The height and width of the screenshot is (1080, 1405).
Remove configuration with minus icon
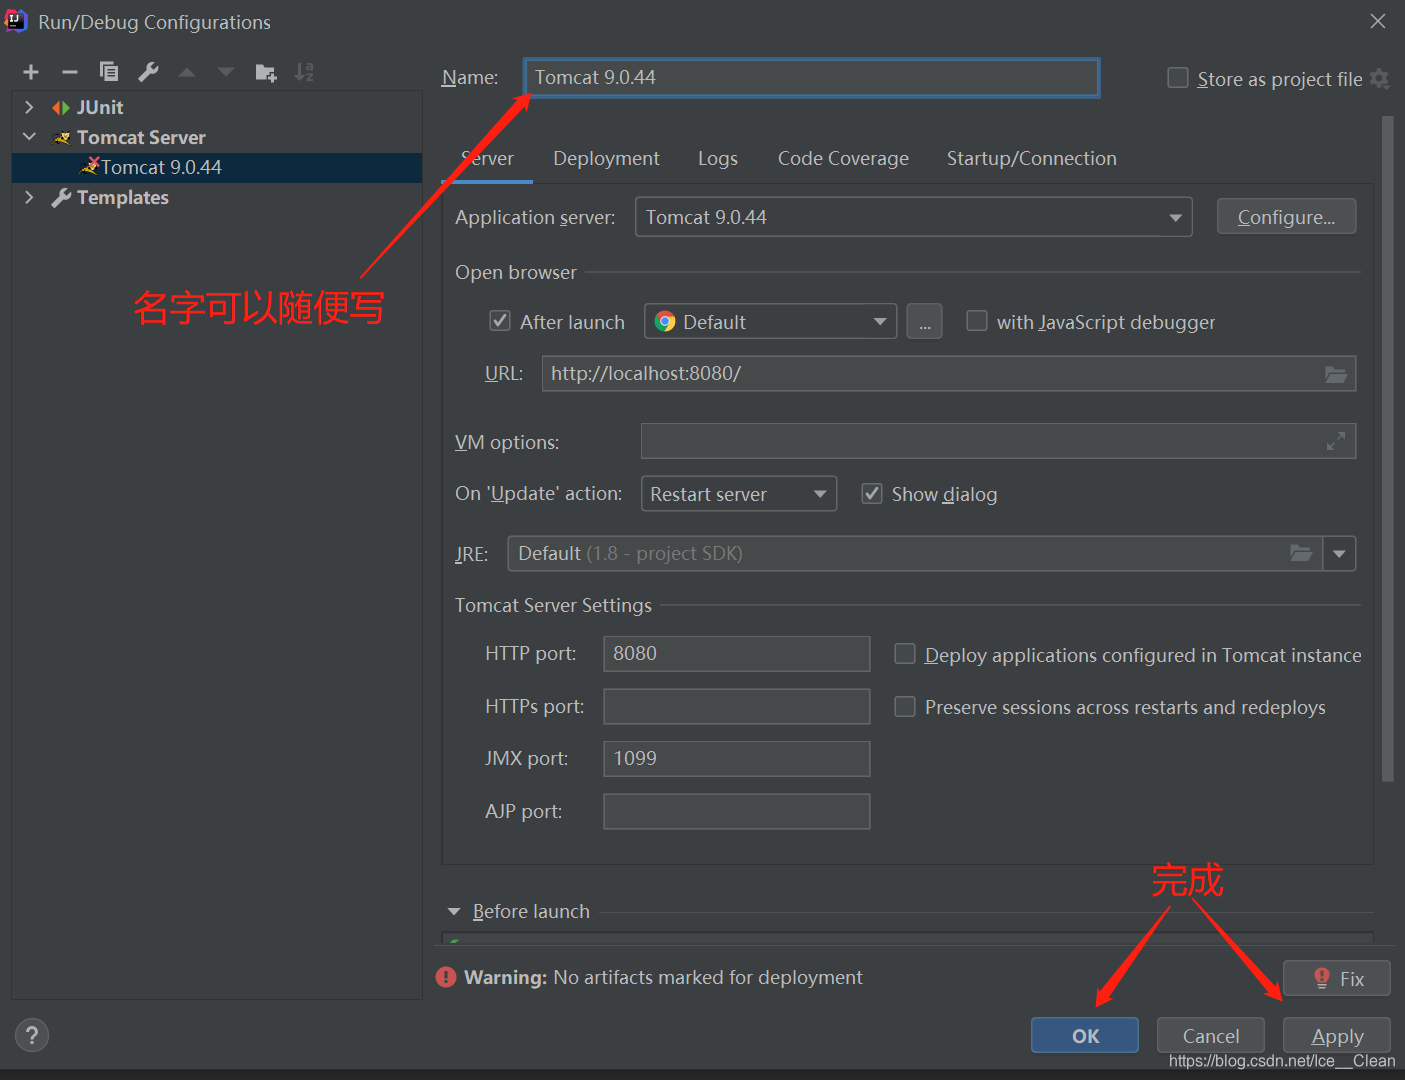pyautogui.click(x=70, y=72)
